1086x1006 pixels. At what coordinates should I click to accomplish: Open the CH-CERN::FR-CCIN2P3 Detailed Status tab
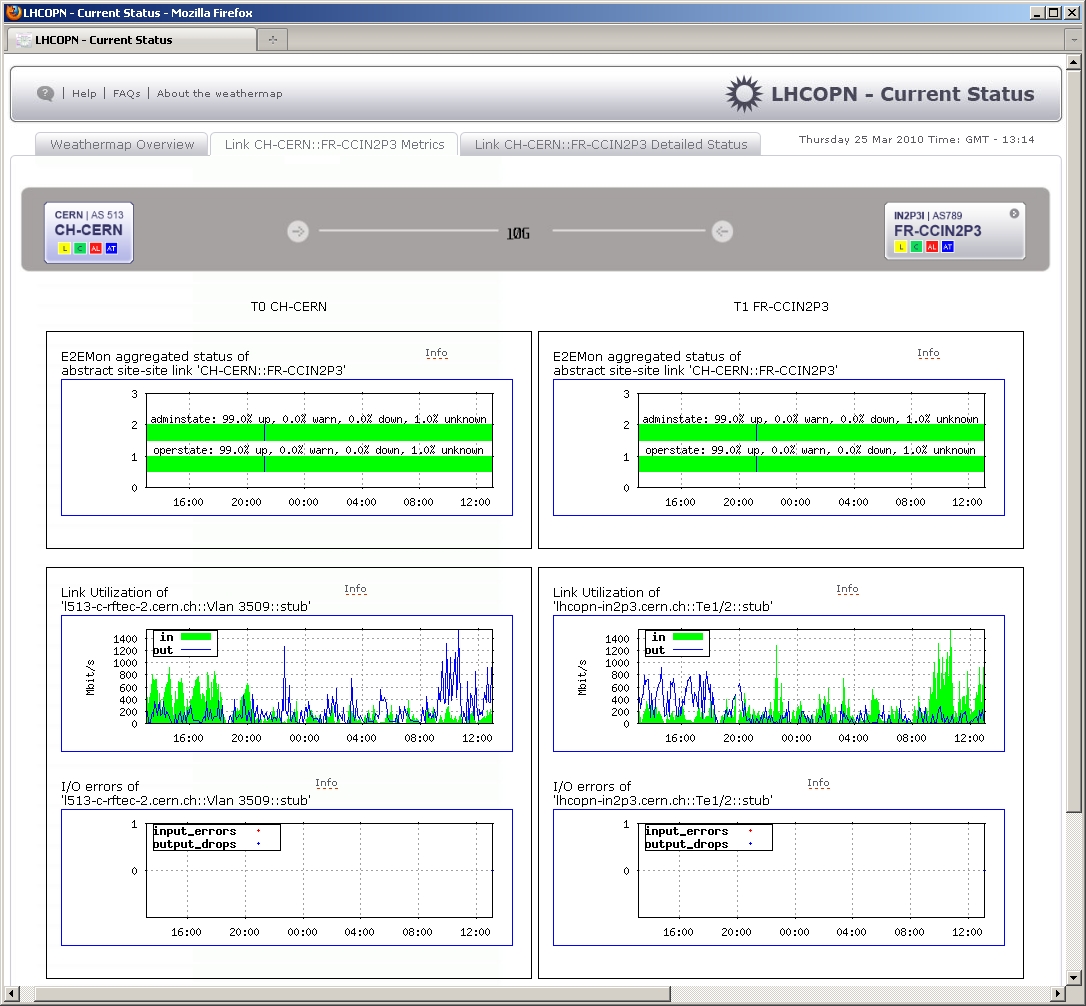[610, 145]
